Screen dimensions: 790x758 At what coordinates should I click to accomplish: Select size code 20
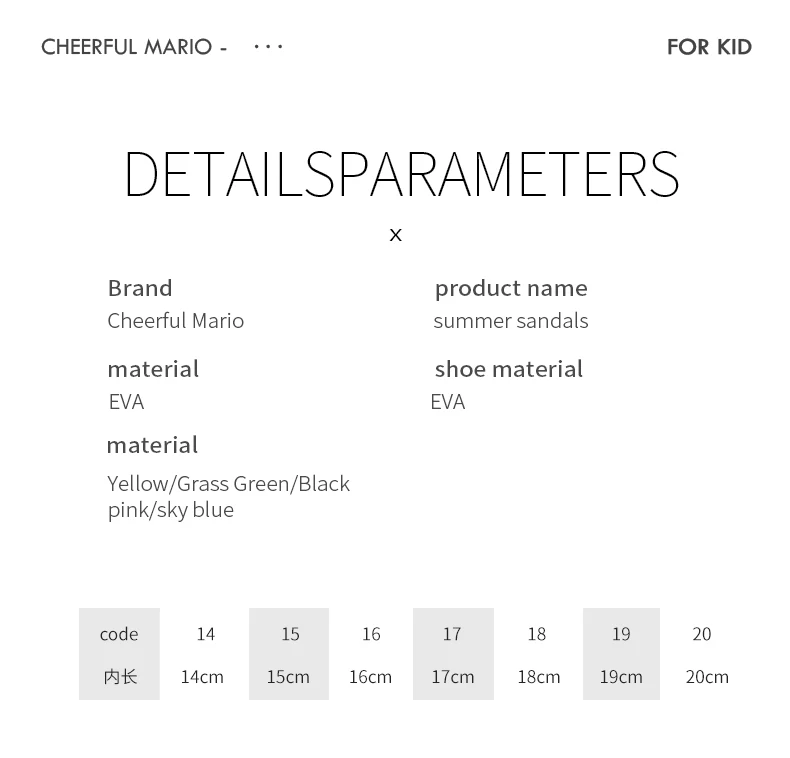coord(702,634)
